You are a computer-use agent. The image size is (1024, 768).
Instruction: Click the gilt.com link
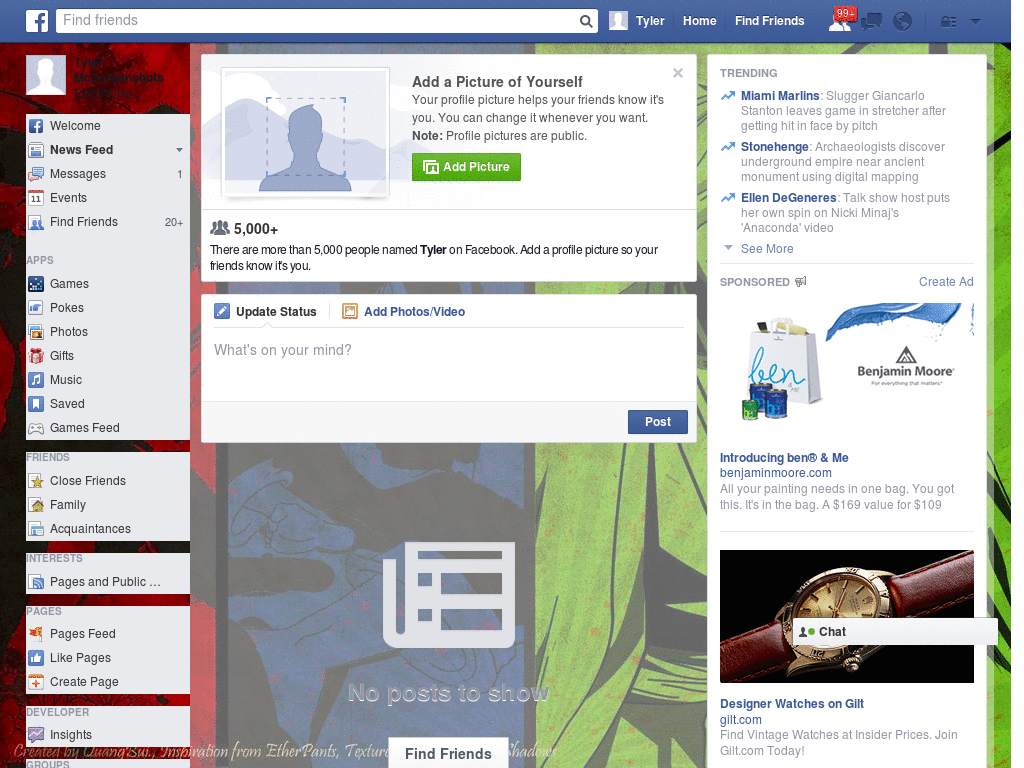click(741, 720)
